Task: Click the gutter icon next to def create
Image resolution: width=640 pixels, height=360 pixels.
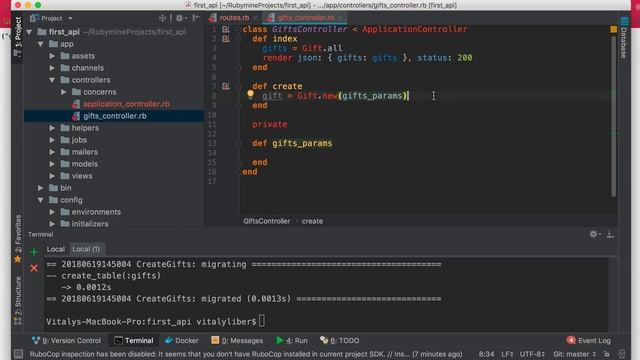Action: 226,86
